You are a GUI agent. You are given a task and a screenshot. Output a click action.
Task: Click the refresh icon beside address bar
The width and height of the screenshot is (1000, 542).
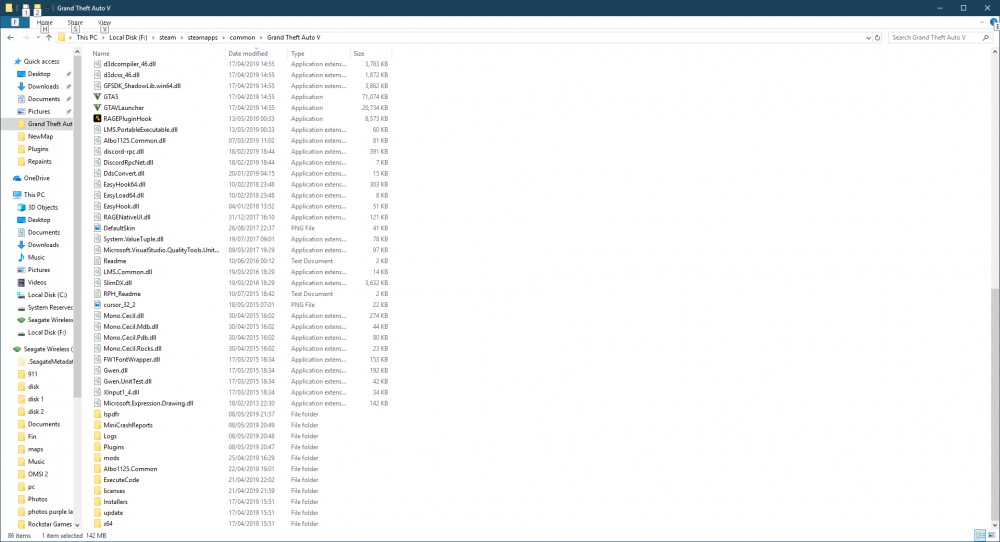878,38
